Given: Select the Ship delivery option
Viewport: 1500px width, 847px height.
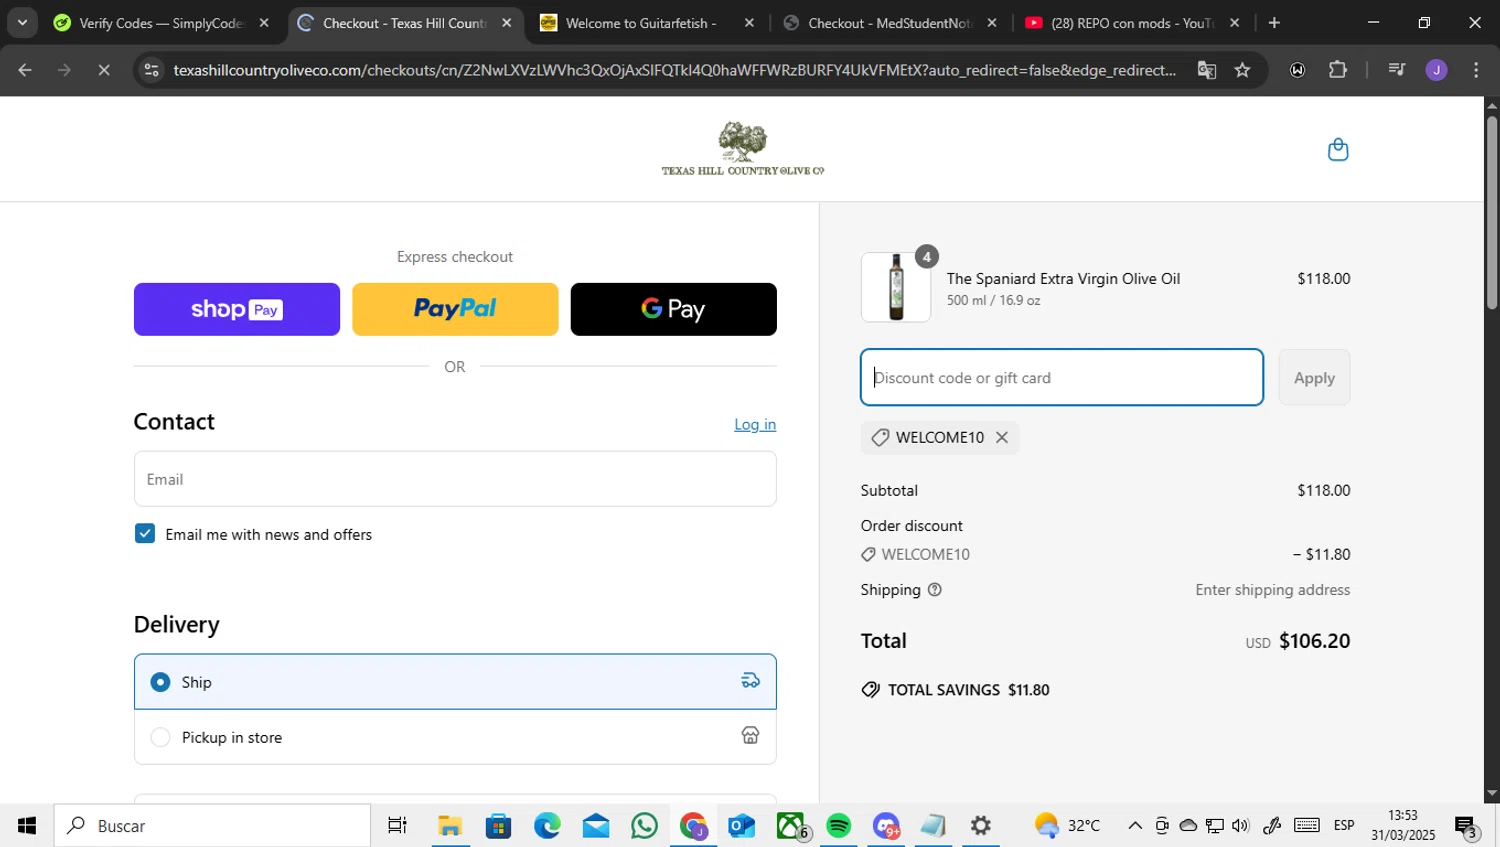Looking at the screenshot, I should (x=455, y=682).
